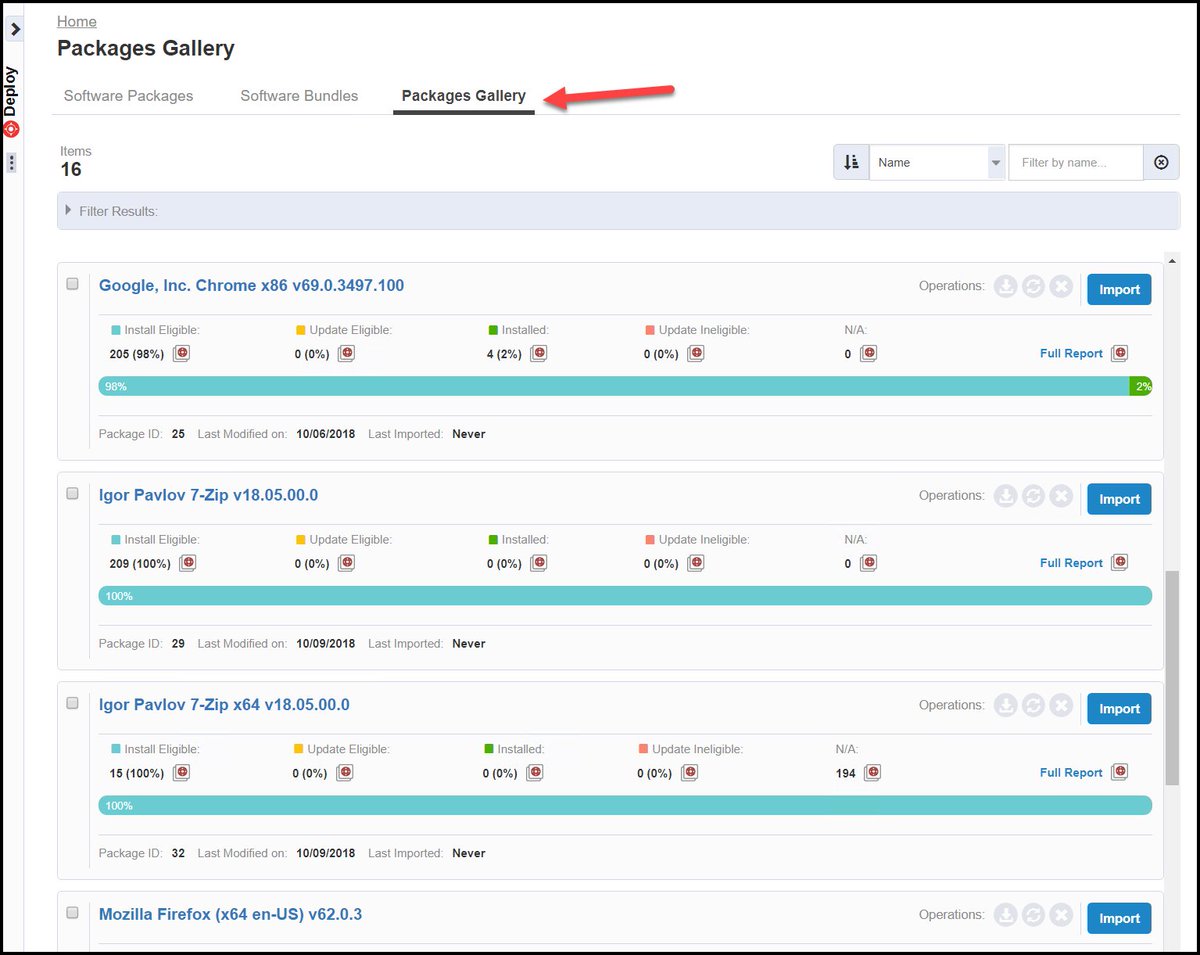The image size is (1200, 955).
Task: Open Install Eligible report icon for 7-Zip v18.05.00.0
Action: [x=187, y=563]
